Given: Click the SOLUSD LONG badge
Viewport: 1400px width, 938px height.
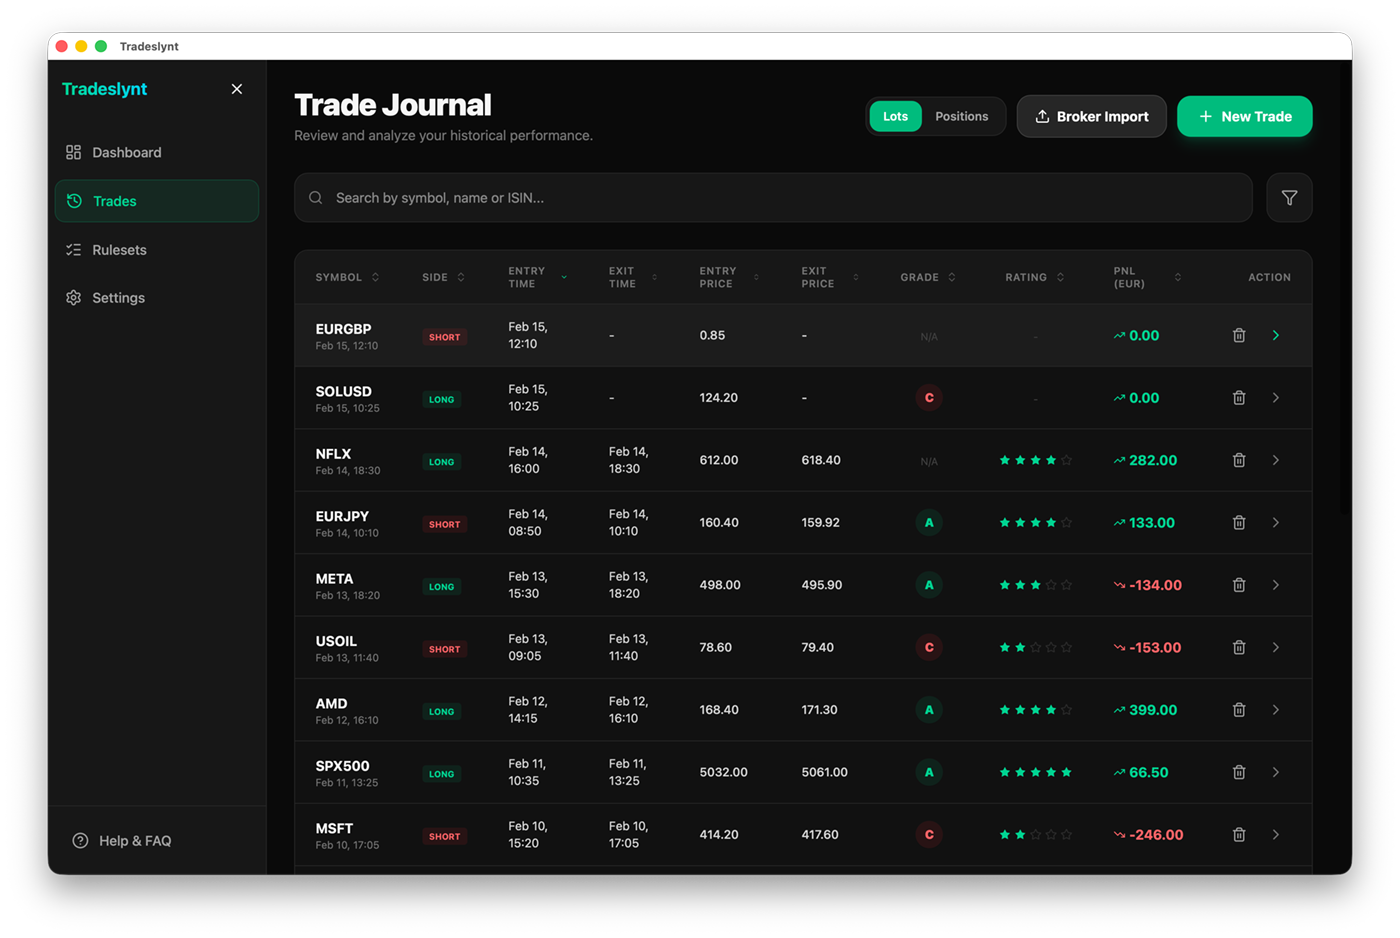Looking at the screenshot, I should click(442, 399).
